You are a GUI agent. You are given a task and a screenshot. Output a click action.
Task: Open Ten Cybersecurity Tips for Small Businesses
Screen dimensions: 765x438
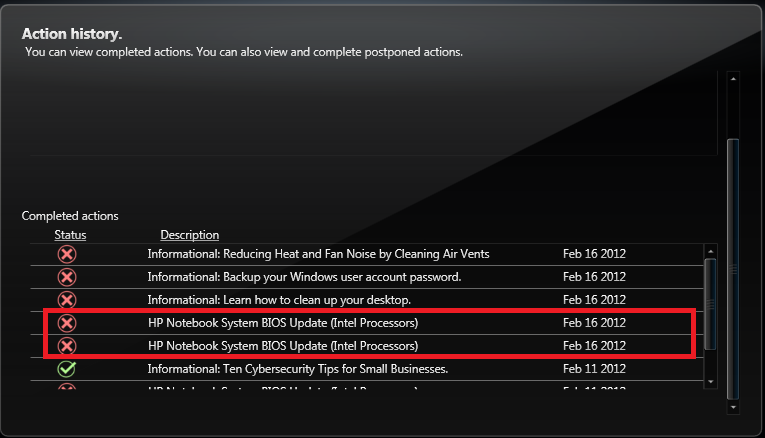coord(297,369)
